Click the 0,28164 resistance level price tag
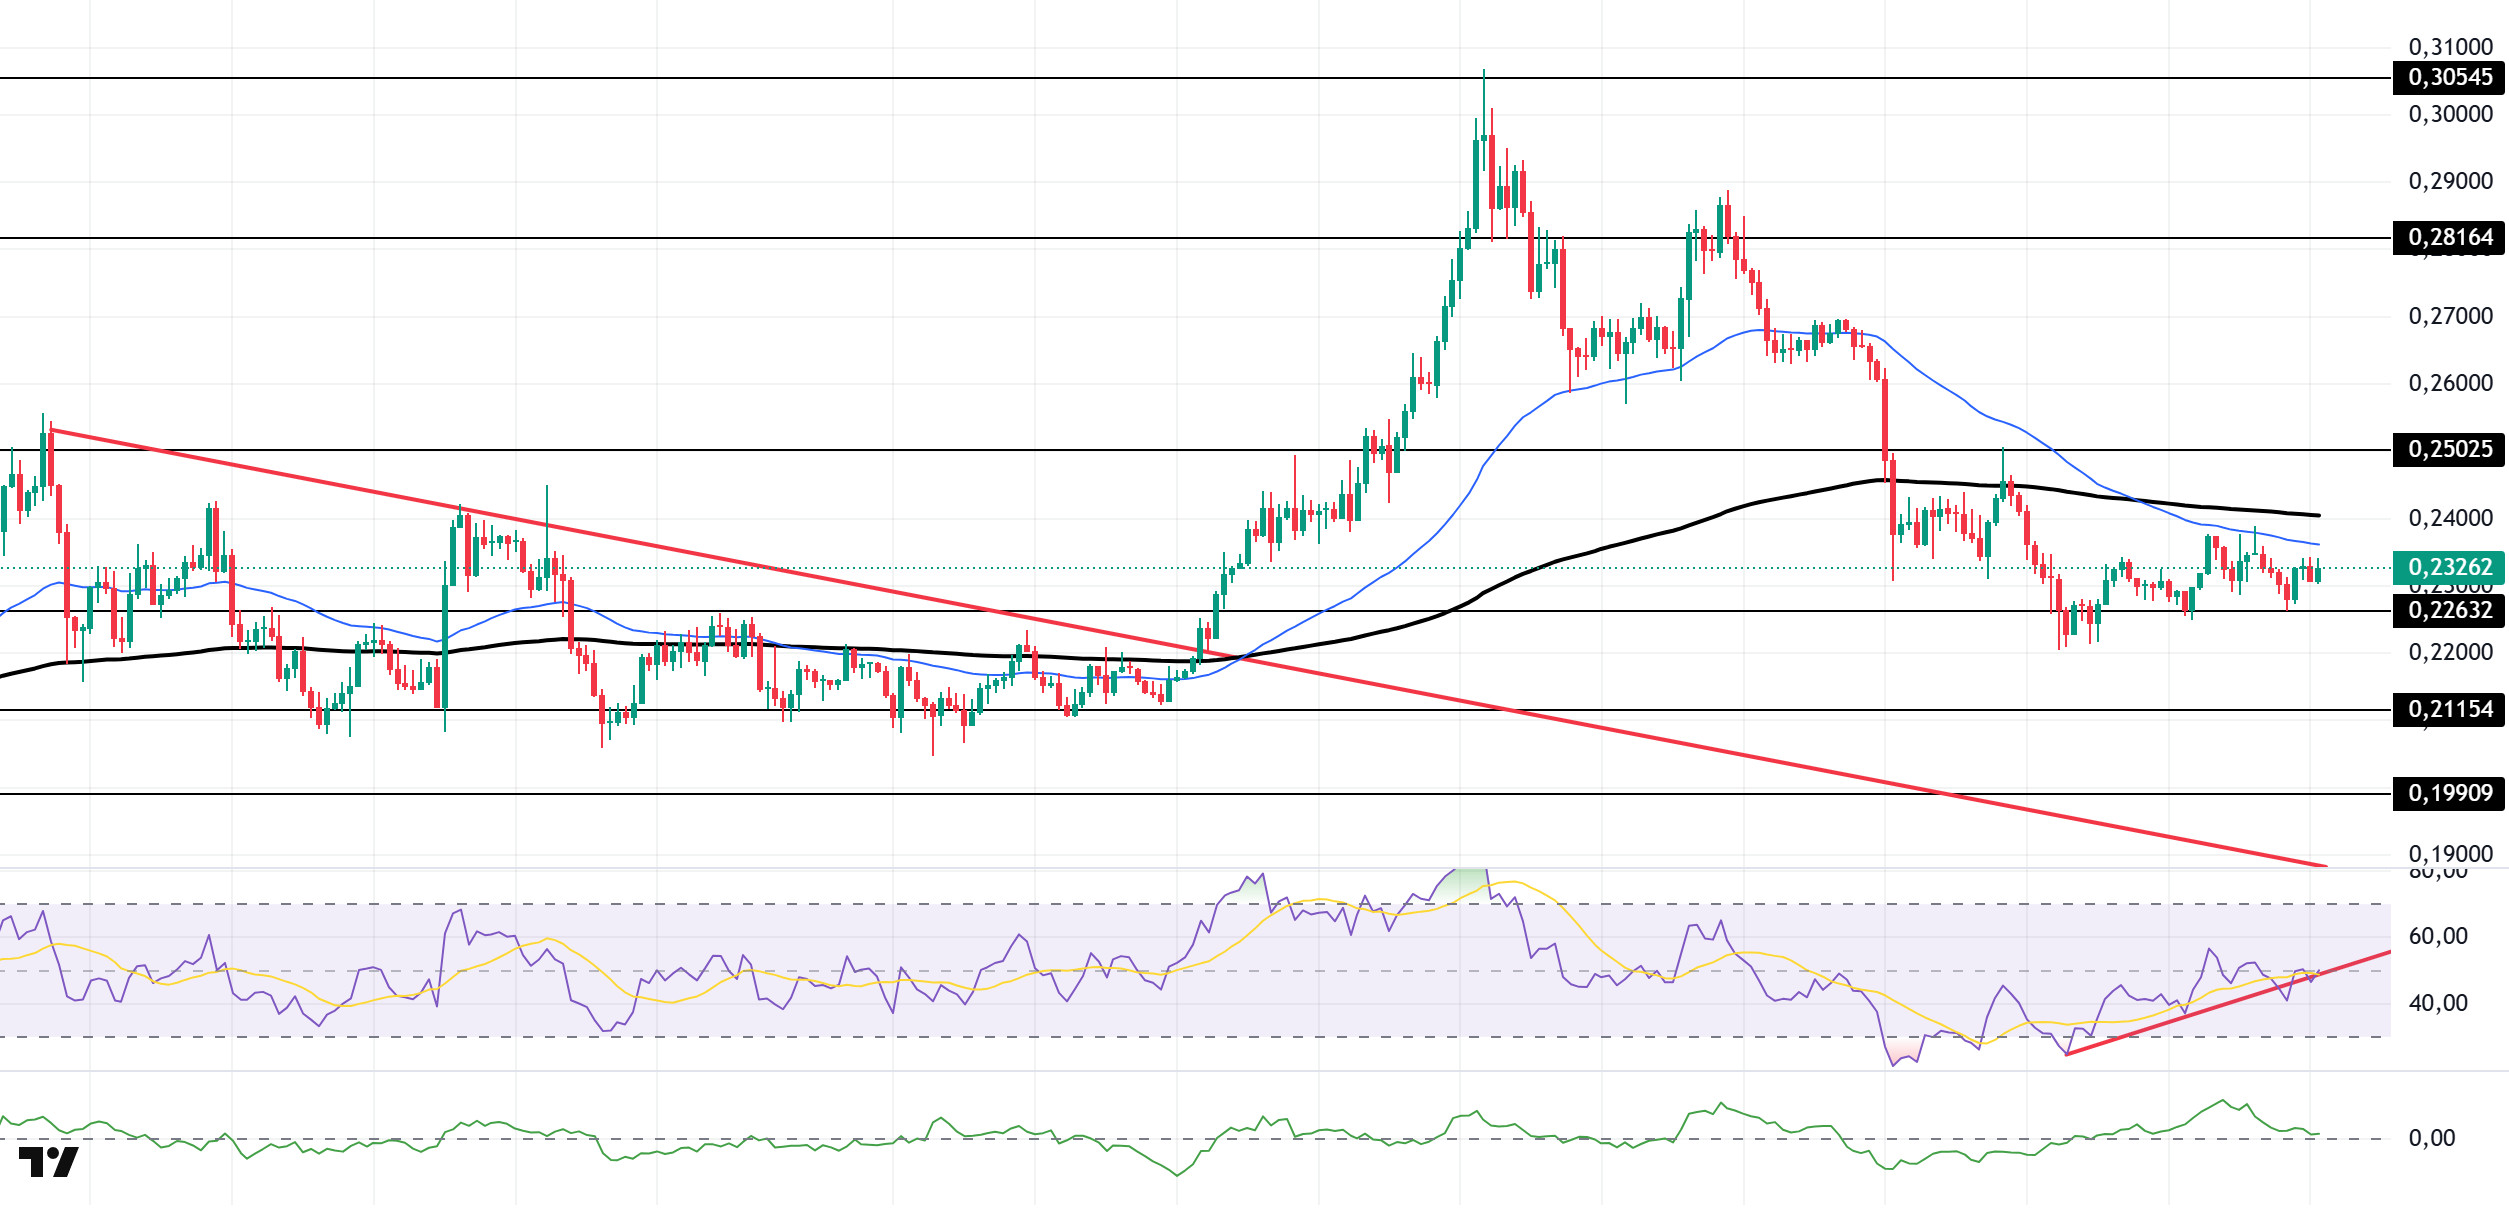2509x1219 pixels. click(x=2448, y=238)
